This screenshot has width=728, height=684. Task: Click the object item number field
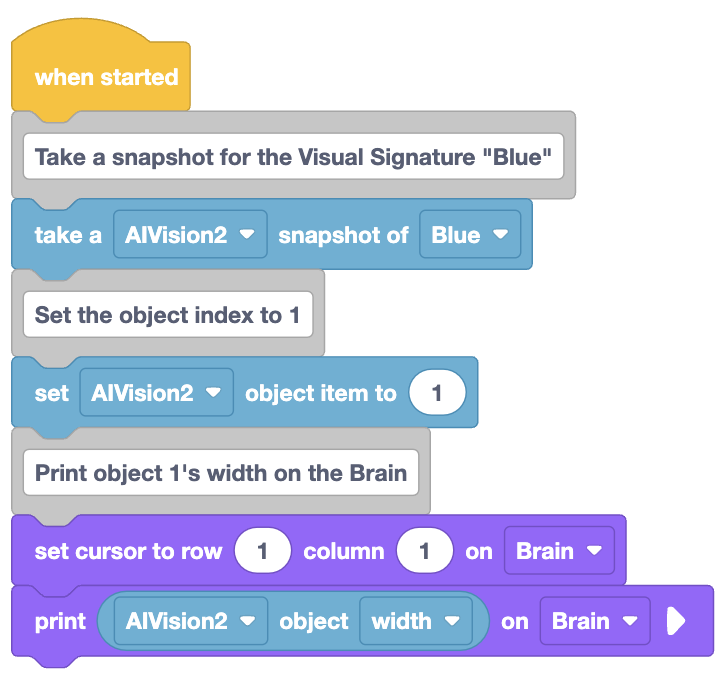(437, 392)
